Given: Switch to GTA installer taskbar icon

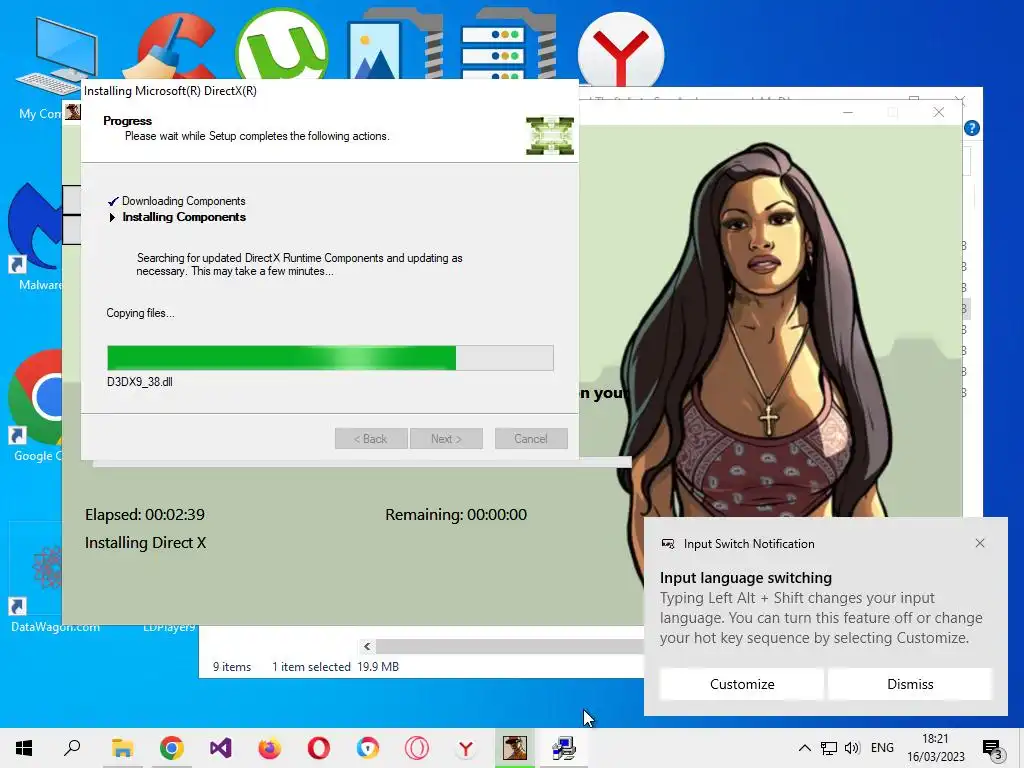Looking at the screenshot, I should 515,748.
